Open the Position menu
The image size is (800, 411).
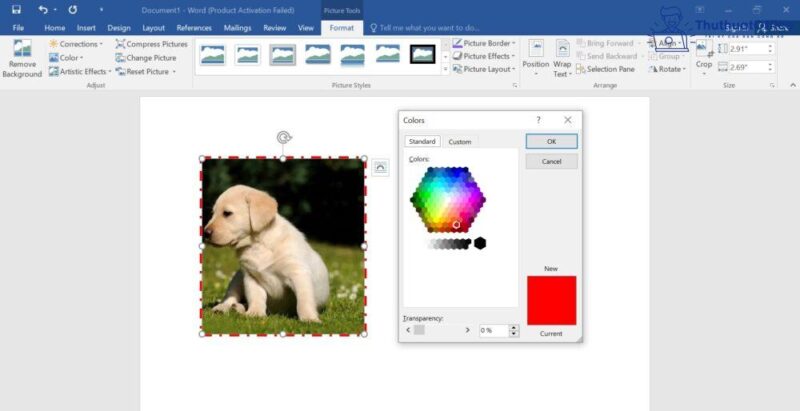click(536, 59)
